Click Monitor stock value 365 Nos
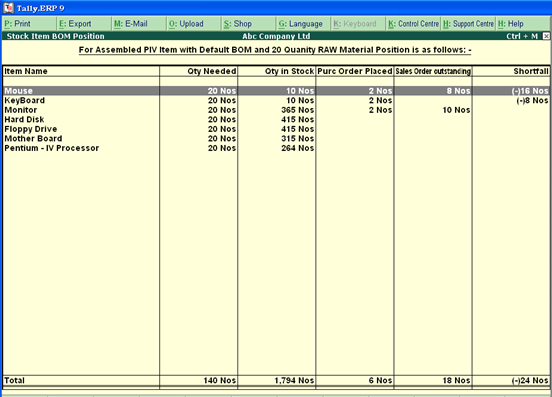This screenshot has width=552, height=397. click(x=297, y=110)
